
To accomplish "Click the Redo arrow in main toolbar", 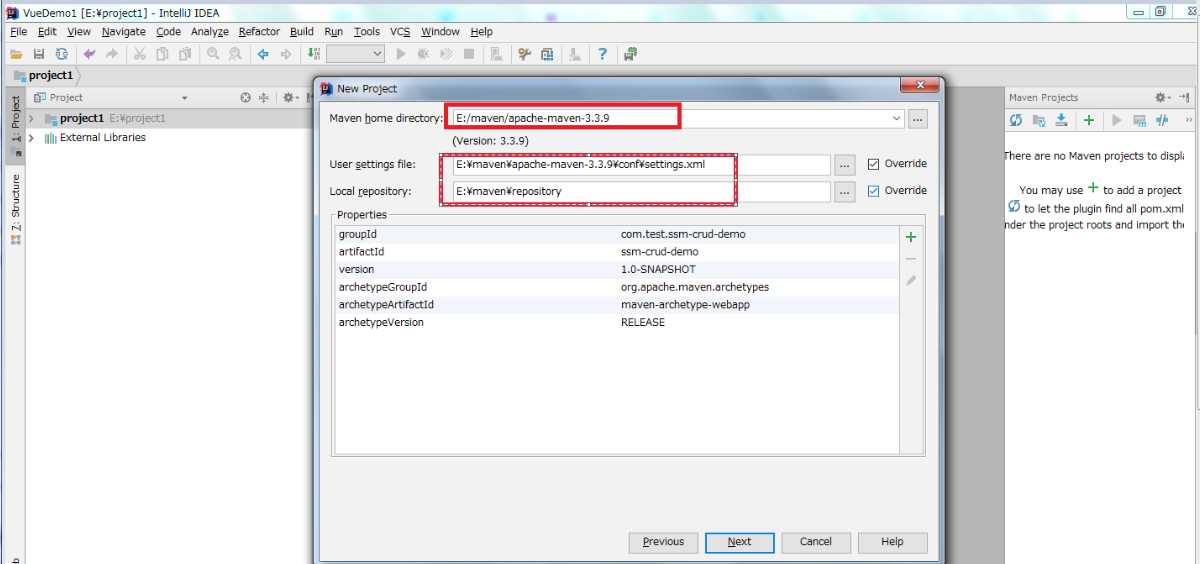I will [111, 54].
